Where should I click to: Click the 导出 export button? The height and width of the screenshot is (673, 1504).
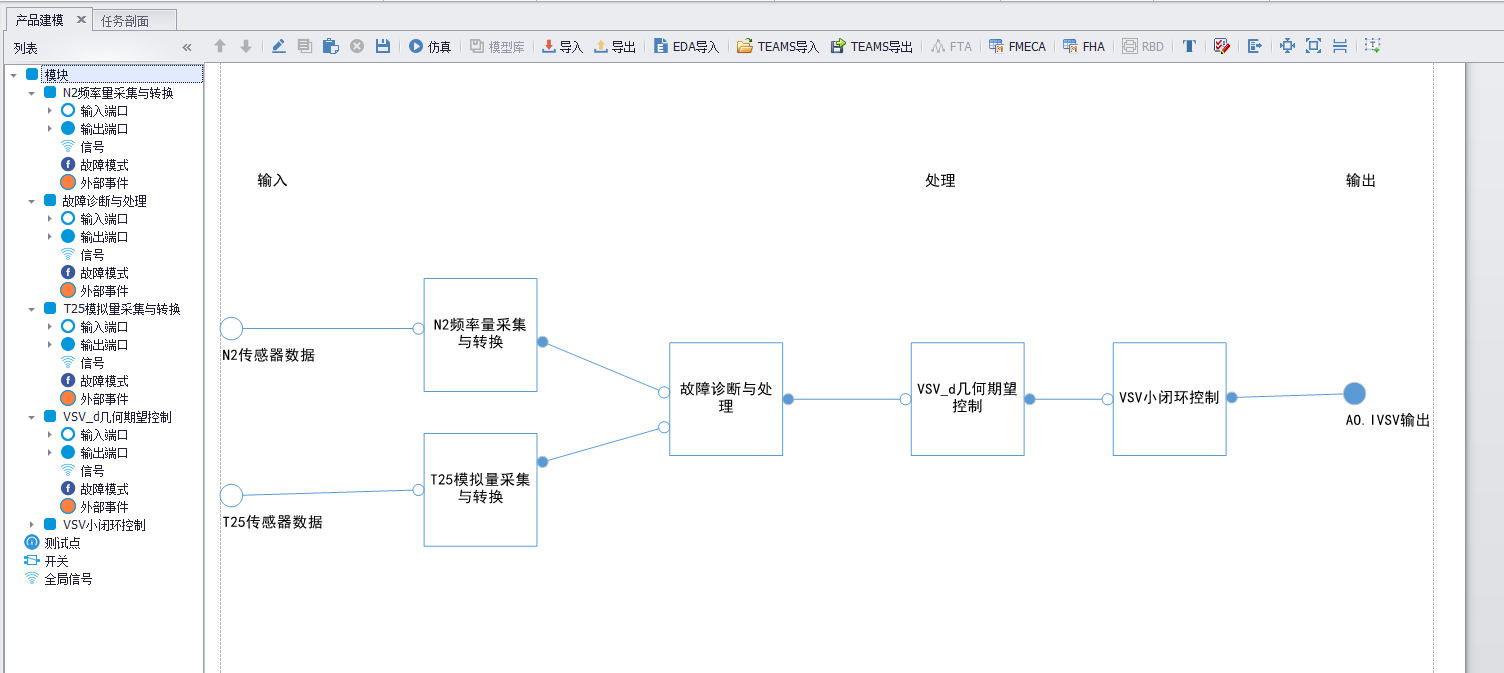coord(615,46)
